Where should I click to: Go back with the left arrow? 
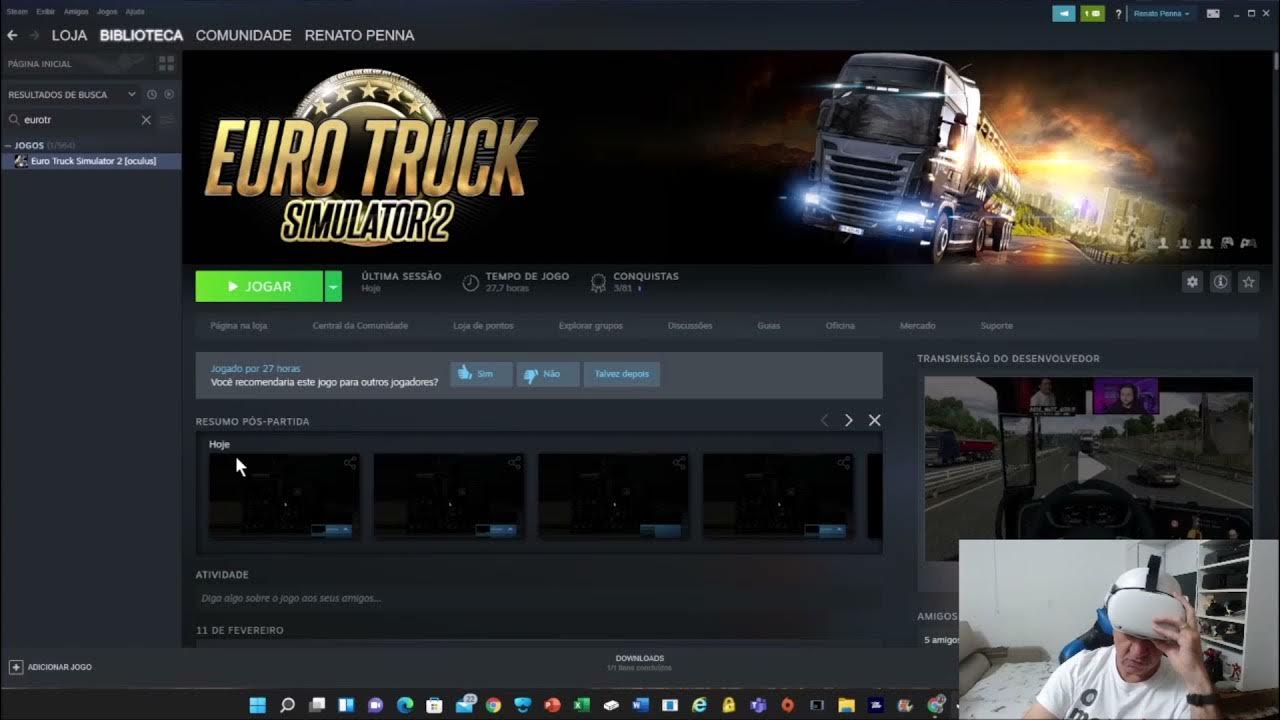(x=12, y=35)
